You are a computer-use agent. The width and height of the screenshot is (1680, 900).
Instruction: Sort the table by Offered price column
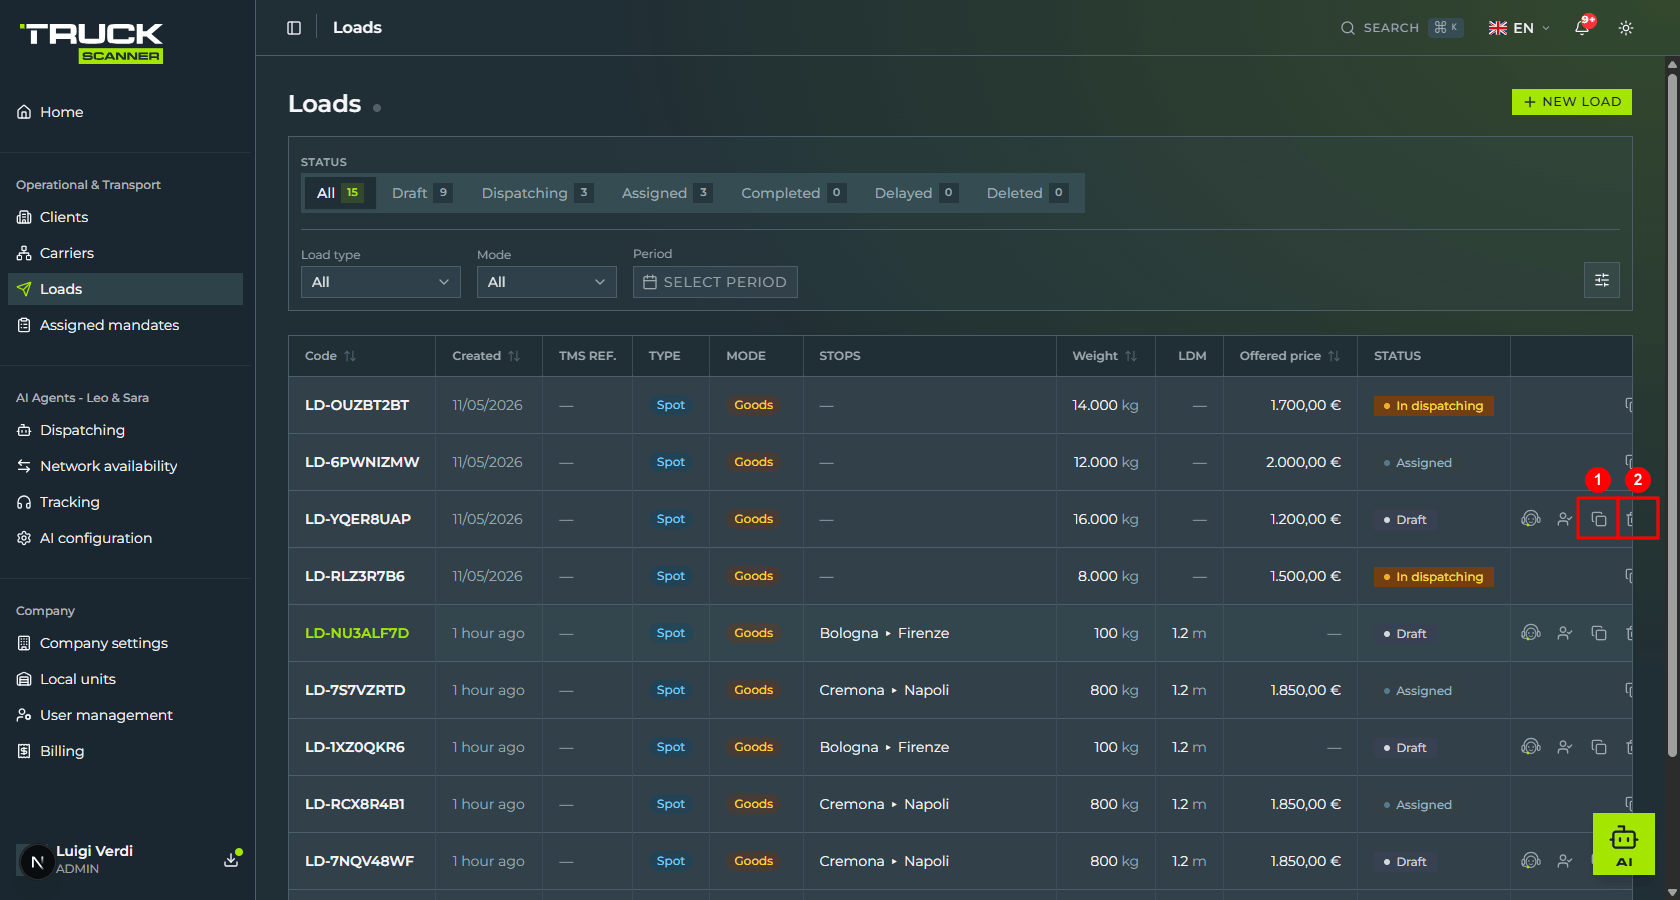click(x=1290, y=356)
